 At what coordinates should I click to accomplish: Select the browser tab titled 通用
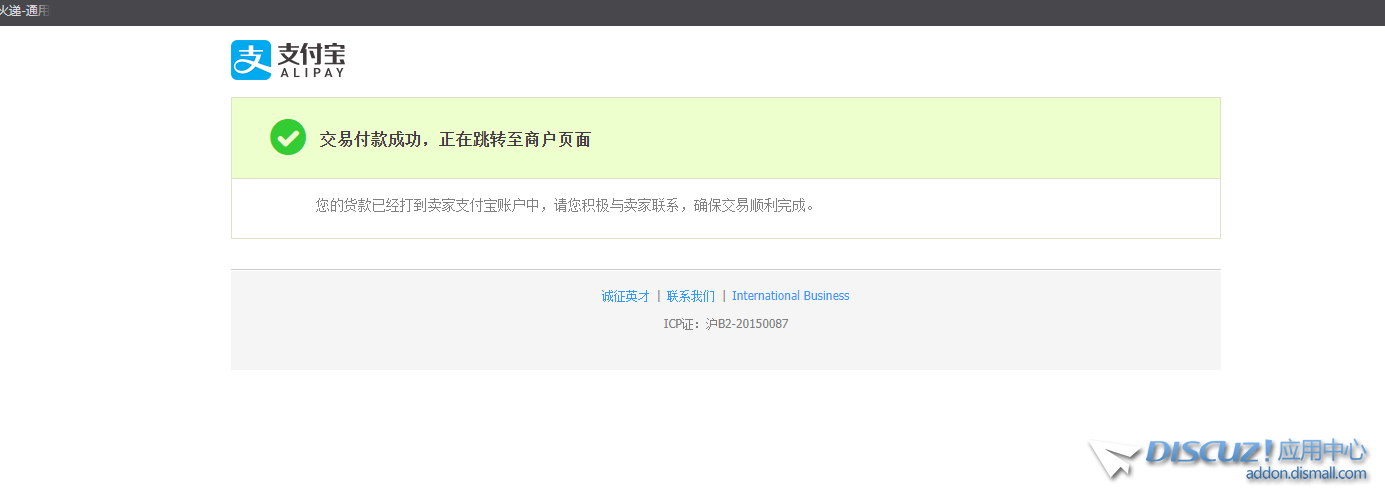tap(24, 11)
